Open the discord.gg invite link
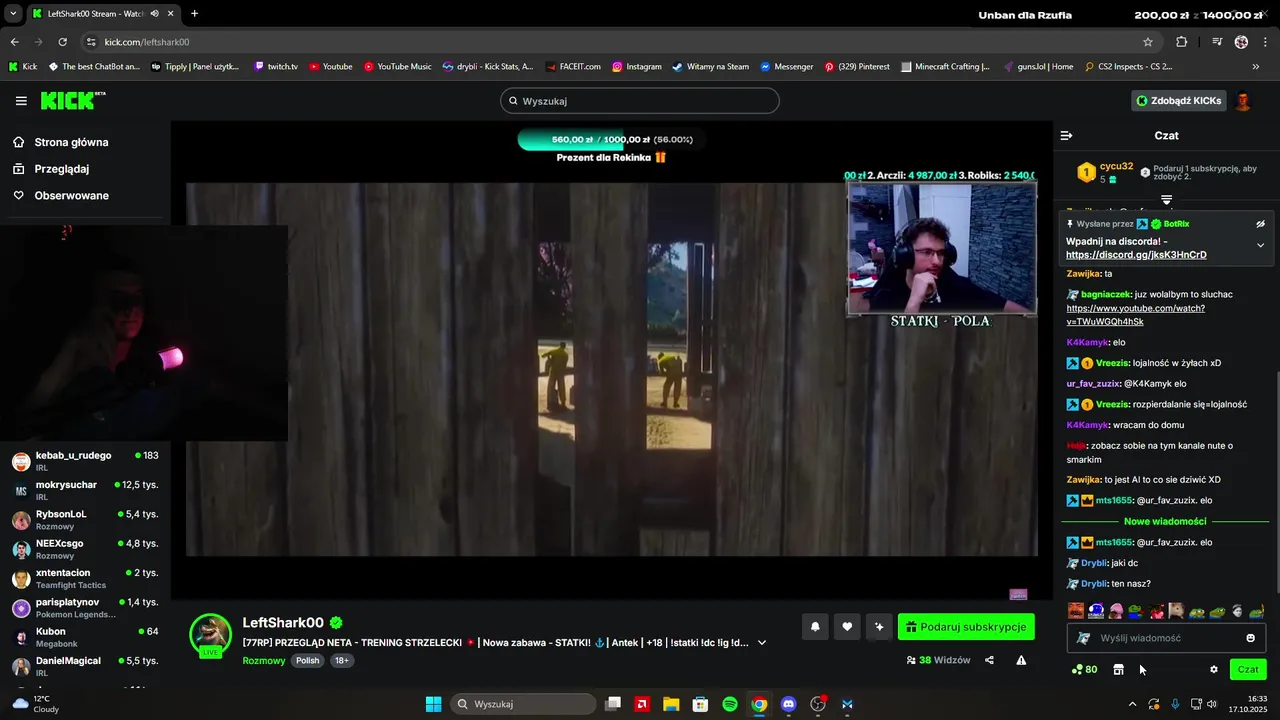This screenshot has width=1280, height=720. (1136, 255)
